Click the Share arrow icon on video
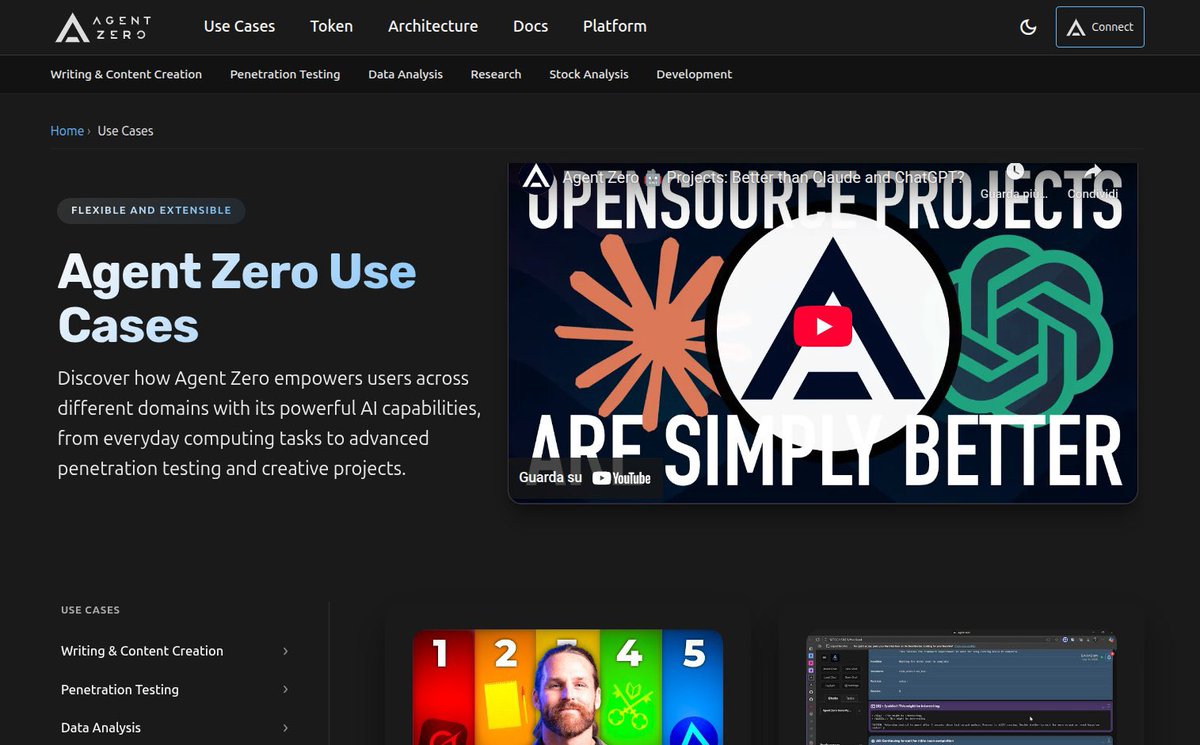This screenshot has height=745, width=1200. 1093,171
